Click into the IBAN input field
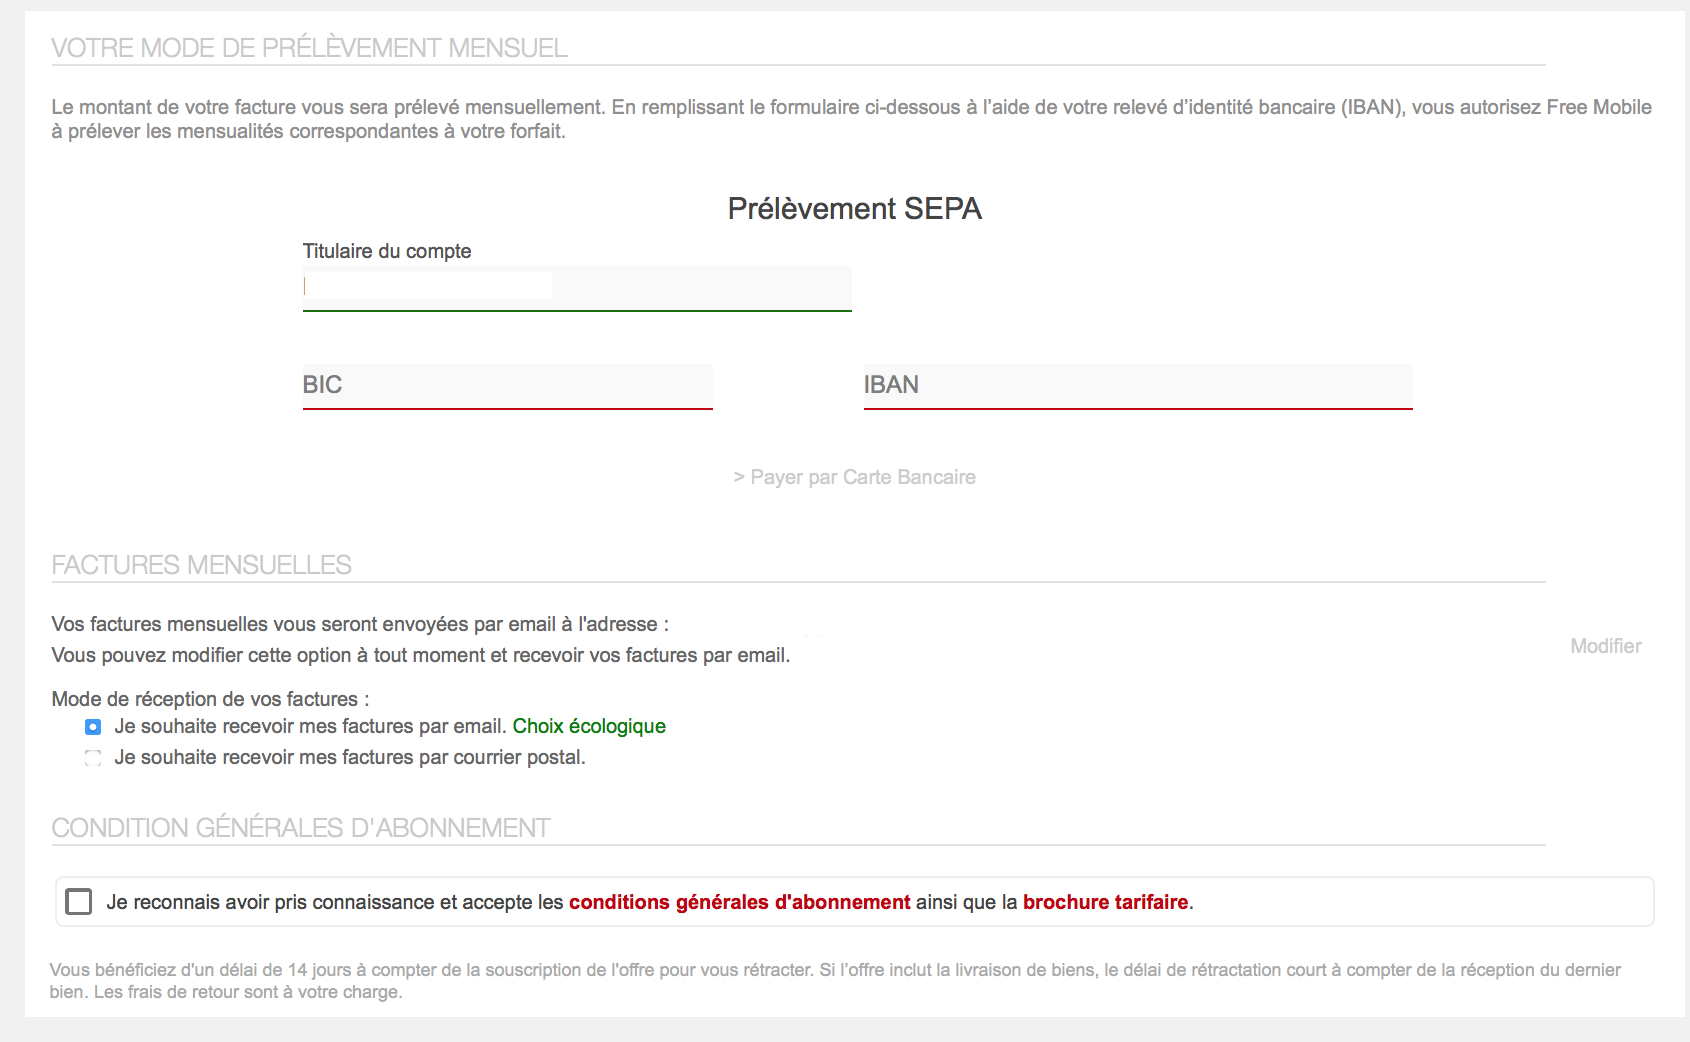The height and width of the screenshot is (1042, 1690). 1137,385
